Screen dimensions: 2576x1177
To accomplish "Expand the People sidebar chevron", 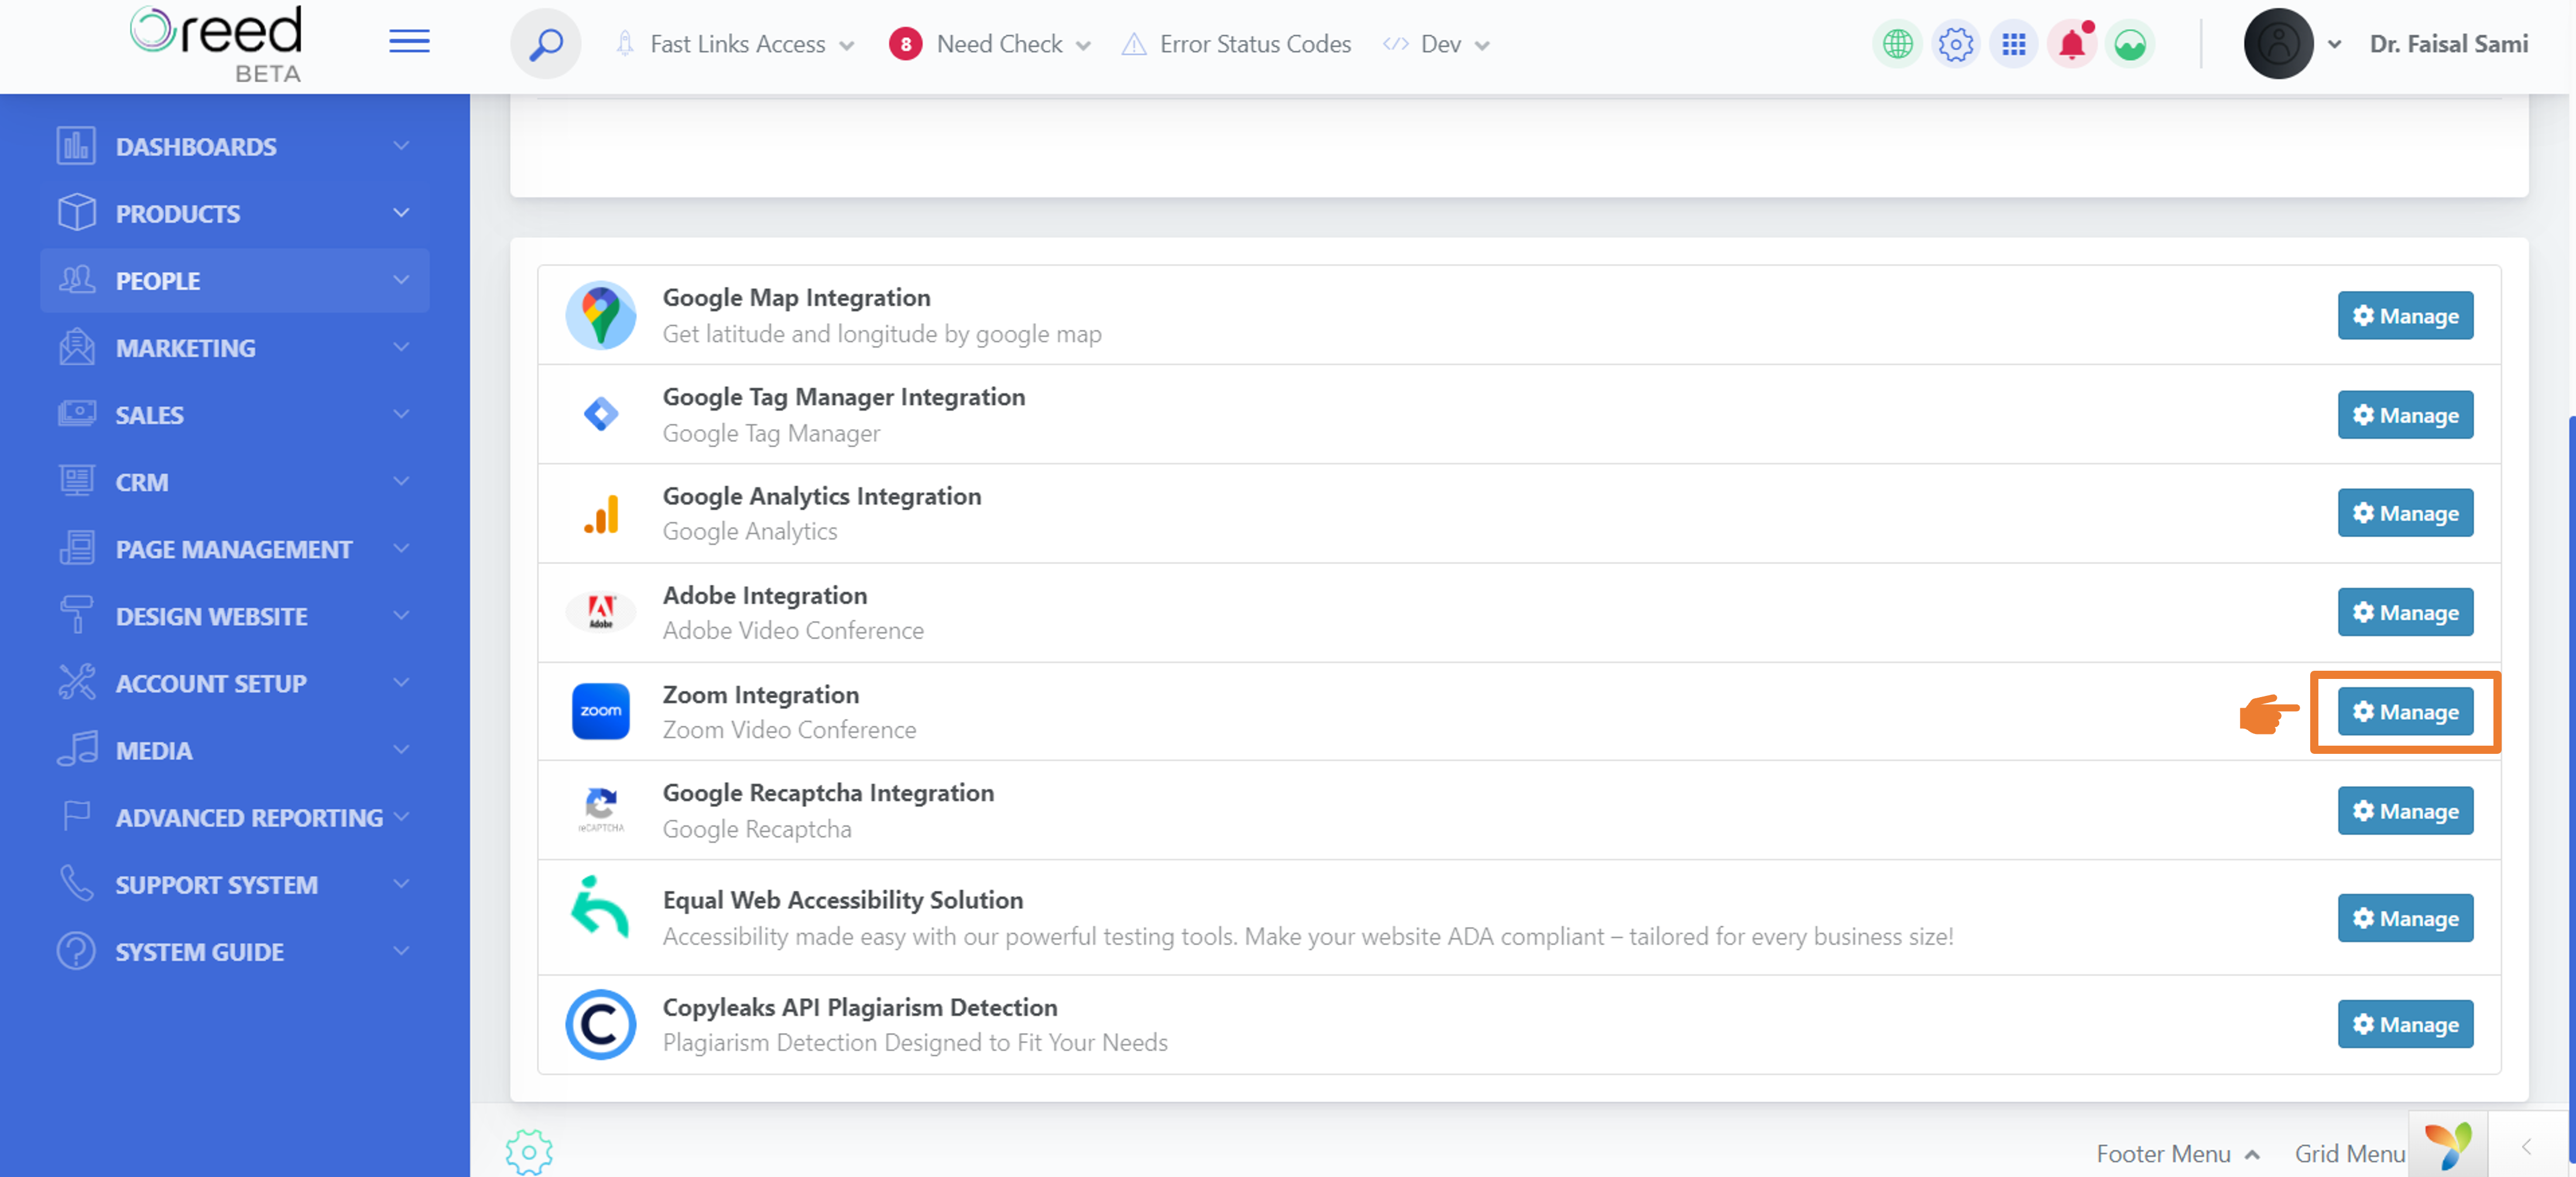I will [x=401, y=280].
